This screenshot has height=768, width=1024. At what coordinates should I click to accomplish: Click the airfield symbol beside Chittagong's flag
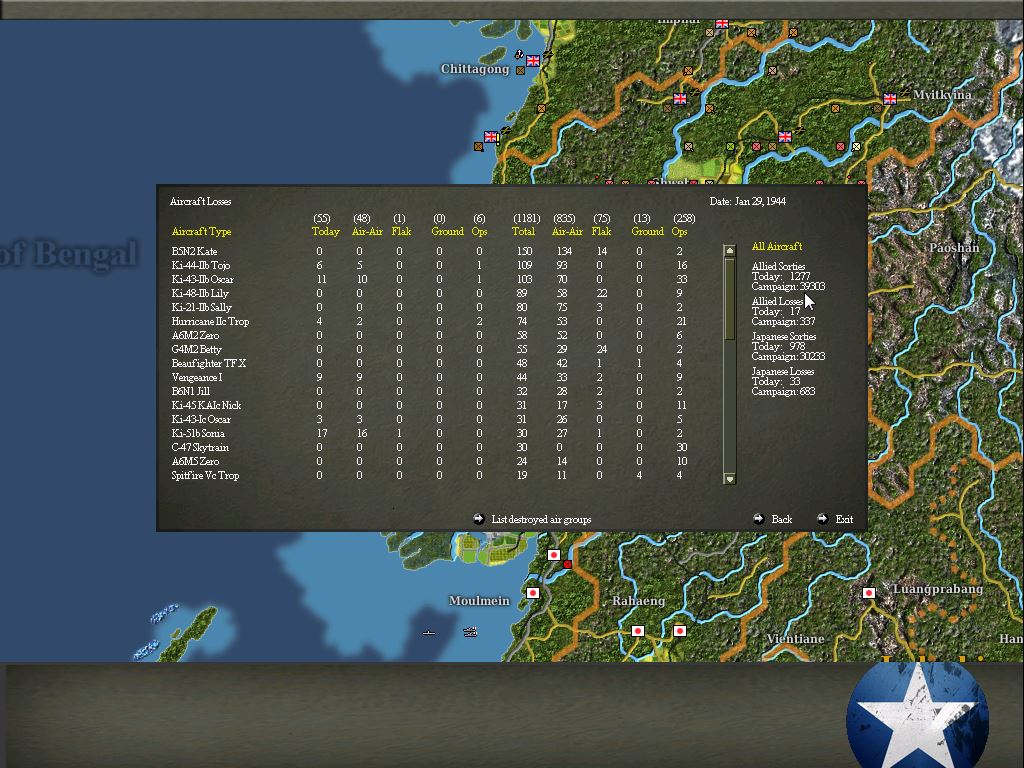pos(547,55)
